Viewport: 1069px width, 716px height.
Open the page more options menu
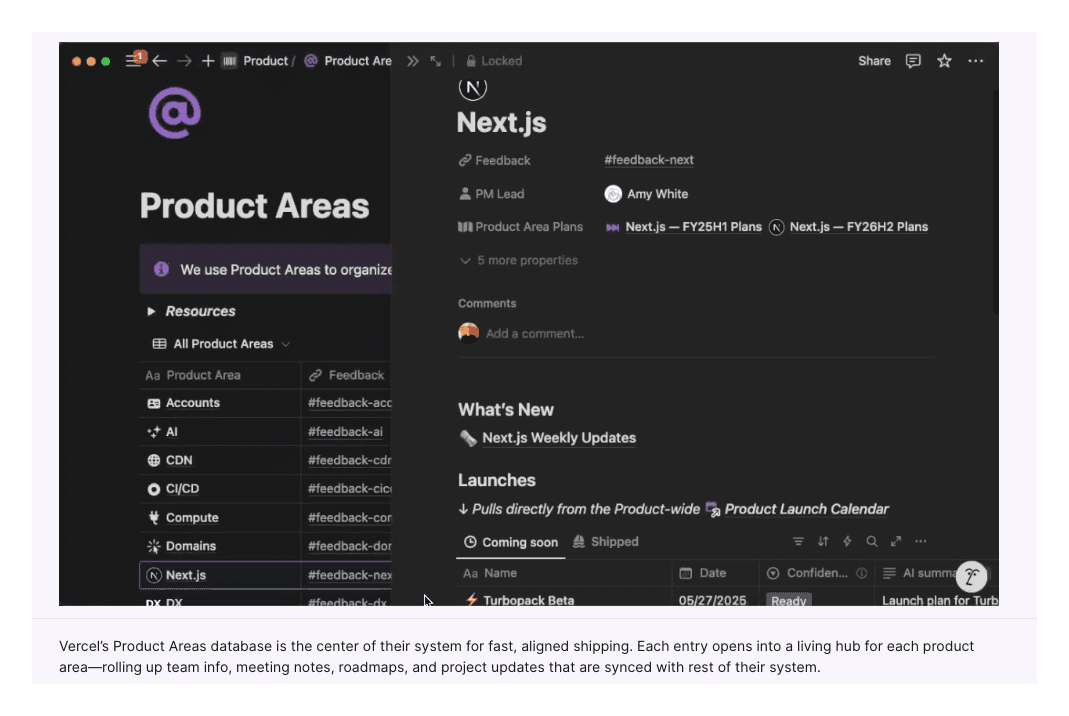pos(976,61)
